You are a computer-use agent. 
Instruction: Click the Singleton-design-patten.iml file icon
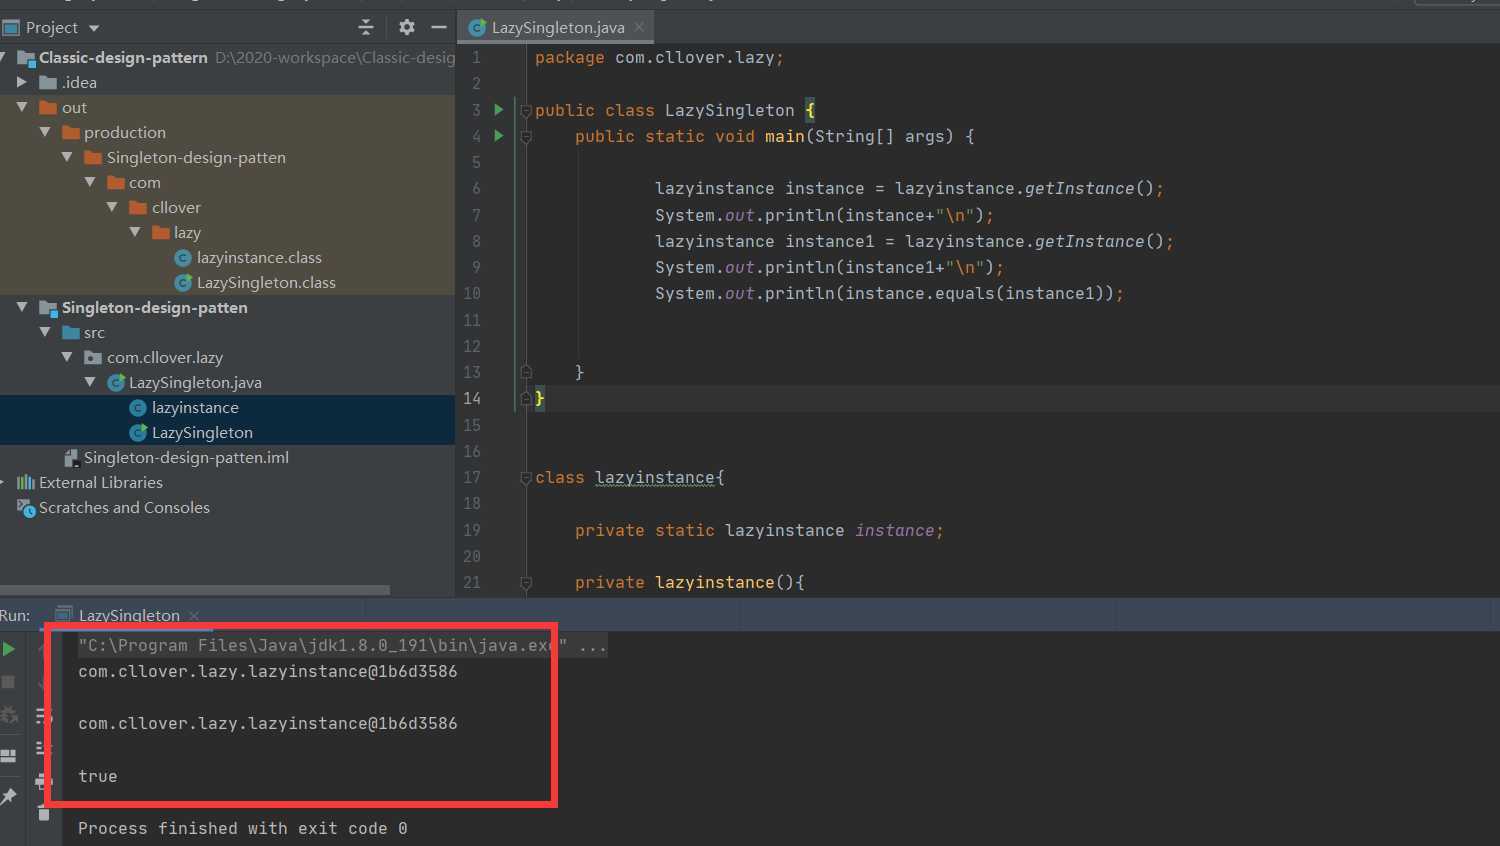tap(71, 458)
